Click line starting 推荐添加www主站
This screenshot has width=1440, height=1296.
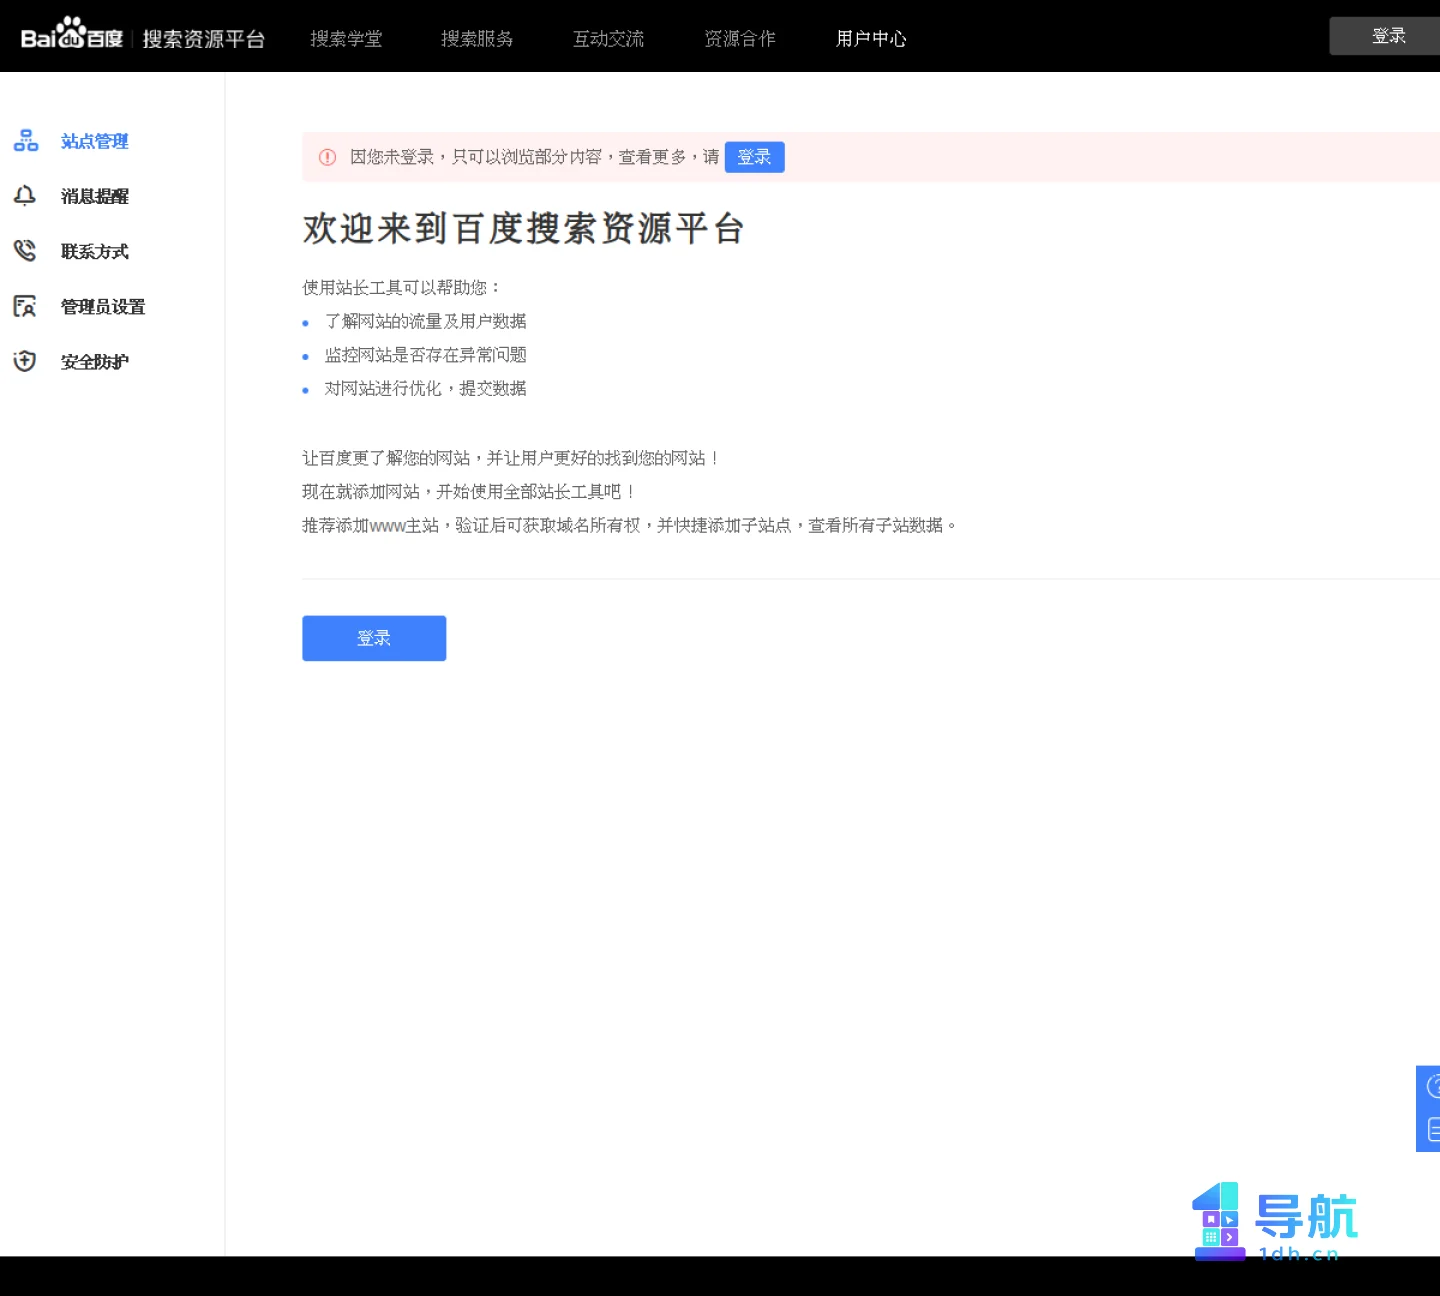[x=629, y=525]
